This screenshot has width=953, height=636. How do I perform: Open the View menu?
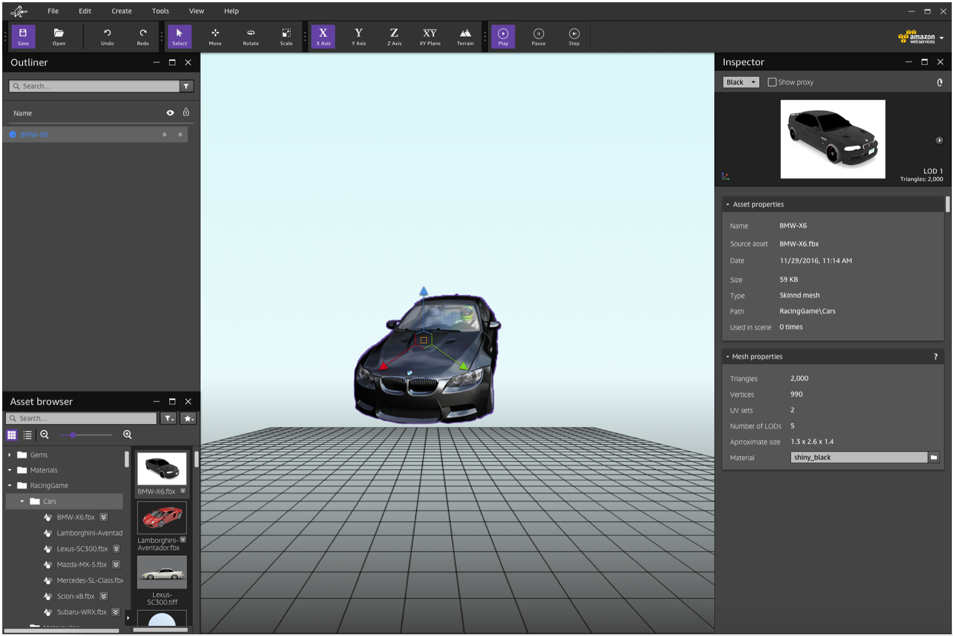pyautogui.click(x=196, y=11)
